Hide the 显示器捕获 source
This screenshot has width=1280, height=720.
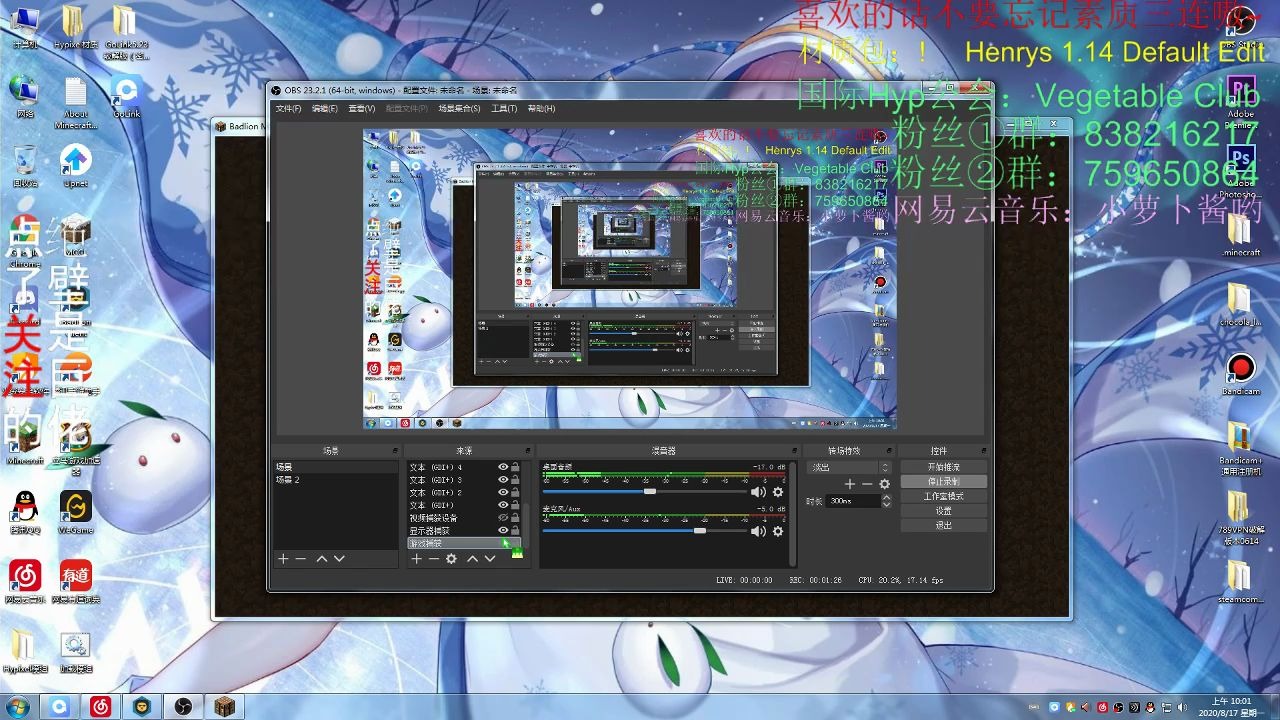[x=503, y=531]
